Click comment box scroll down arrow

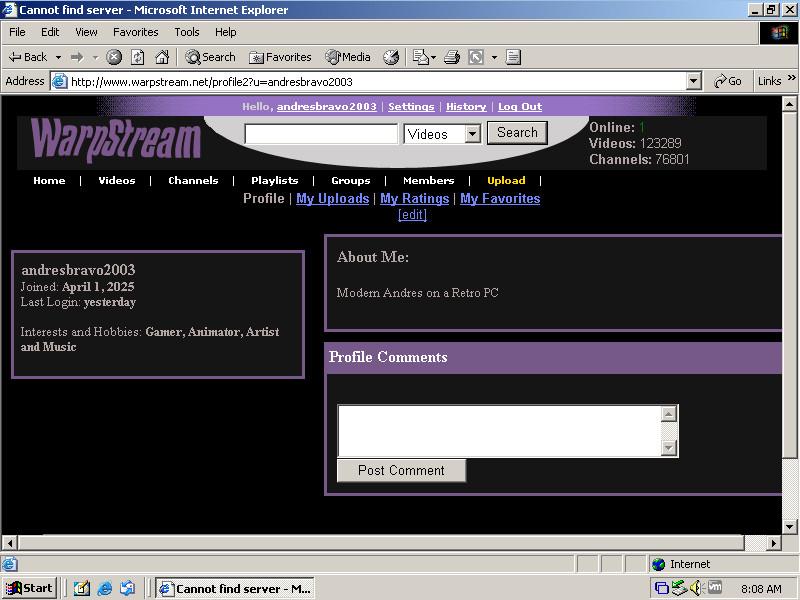pos(669,448)
